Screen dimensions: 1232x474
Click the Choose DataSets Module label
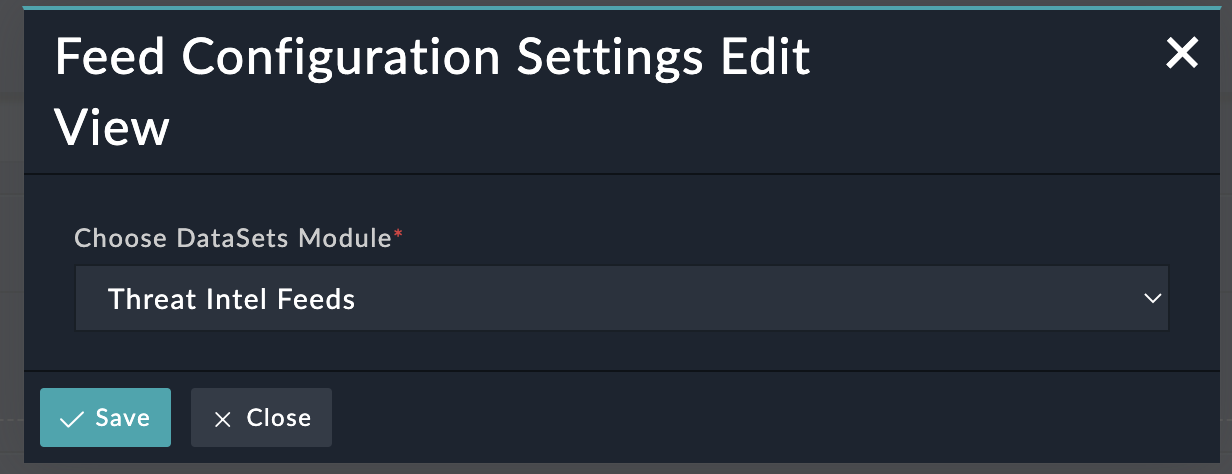coord(232,238)
